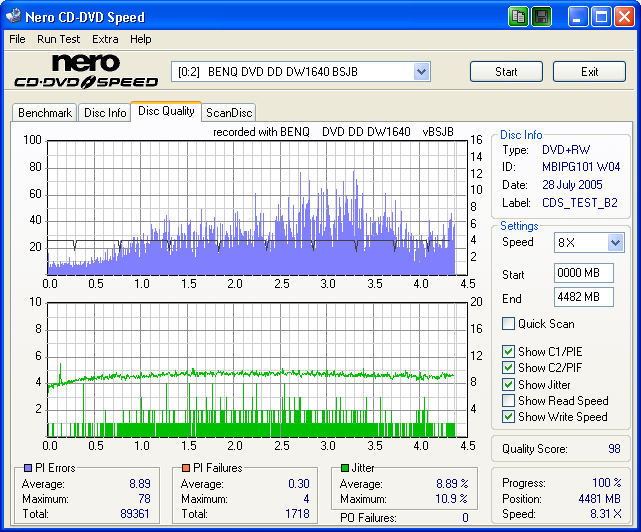Uncheck Show C1/PIE option
Screen dimensions: 641x532
tap(509, 352)
